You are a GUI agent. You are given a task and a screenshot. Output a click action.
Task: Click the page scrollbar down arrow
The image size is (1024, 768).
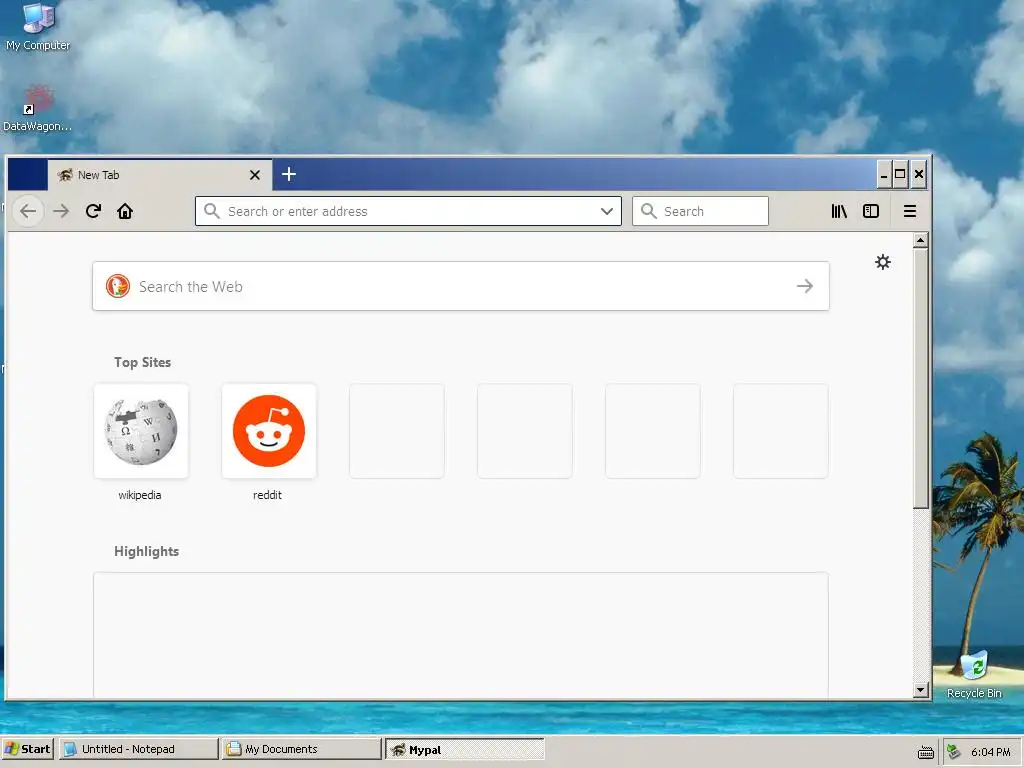921,690
